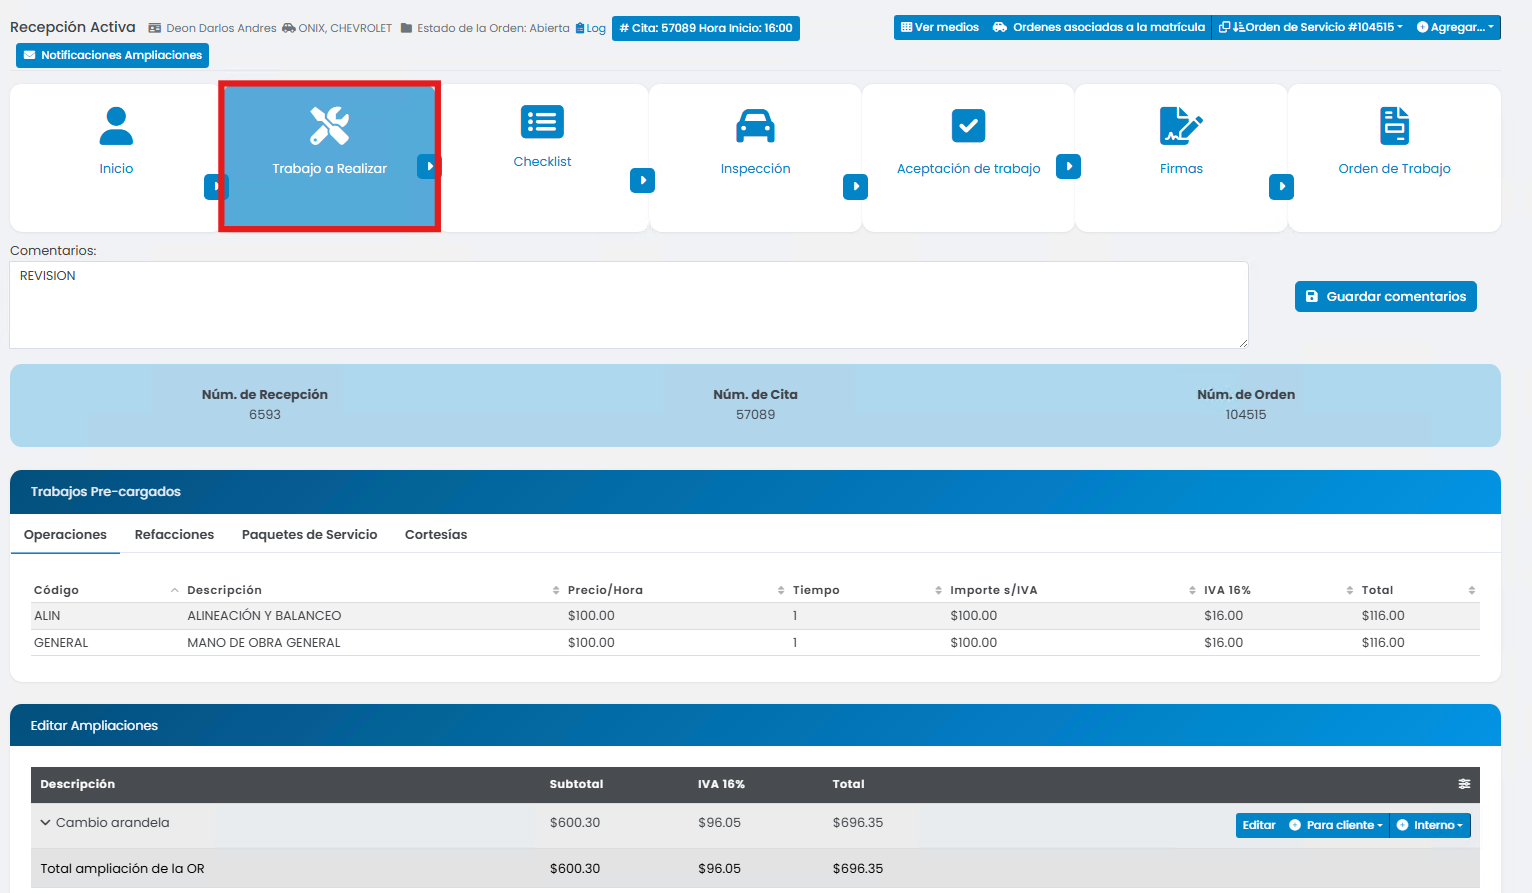Click the Núm. de Cita value 57089
This screenshot has width=1532, height=893.
click(x=755, y=415)
